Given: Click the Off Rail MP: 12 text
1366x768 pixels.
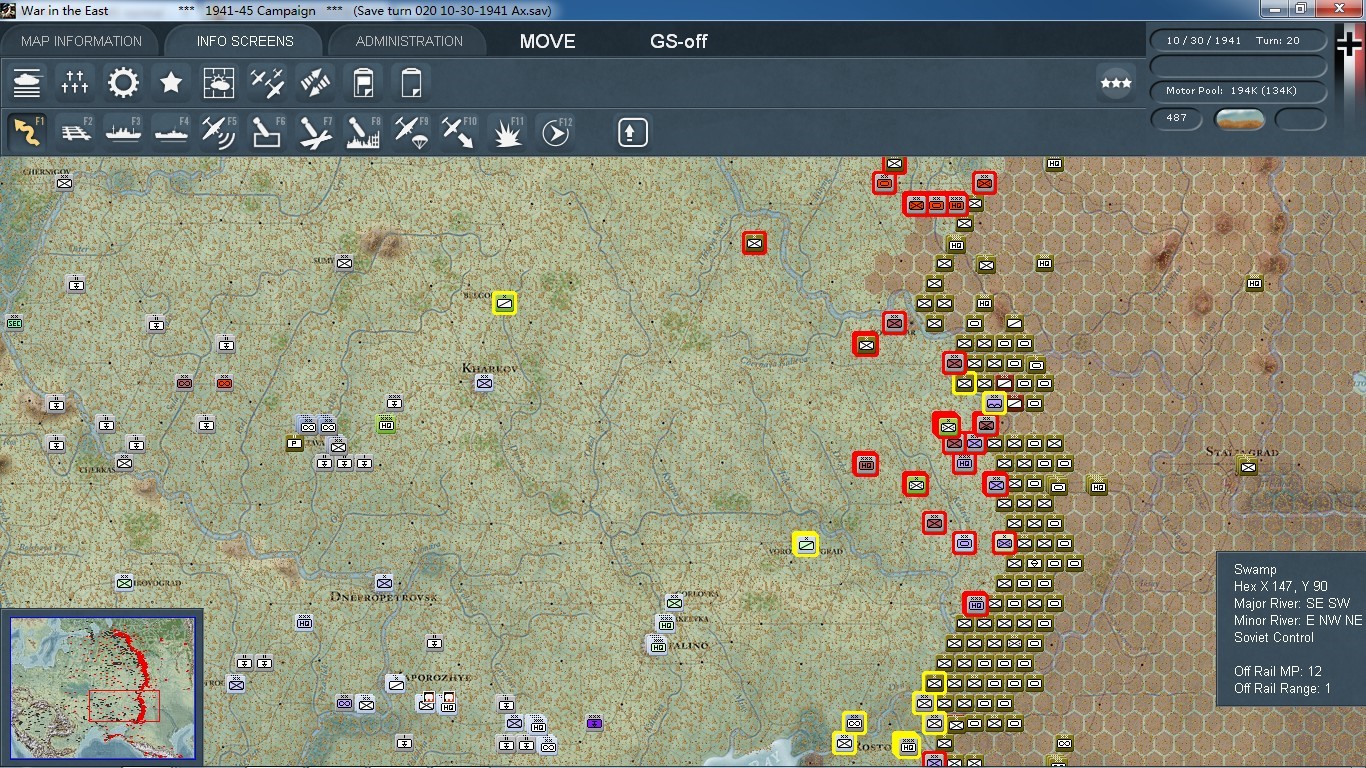Looking at the screenshot, I should [1278, 671].
